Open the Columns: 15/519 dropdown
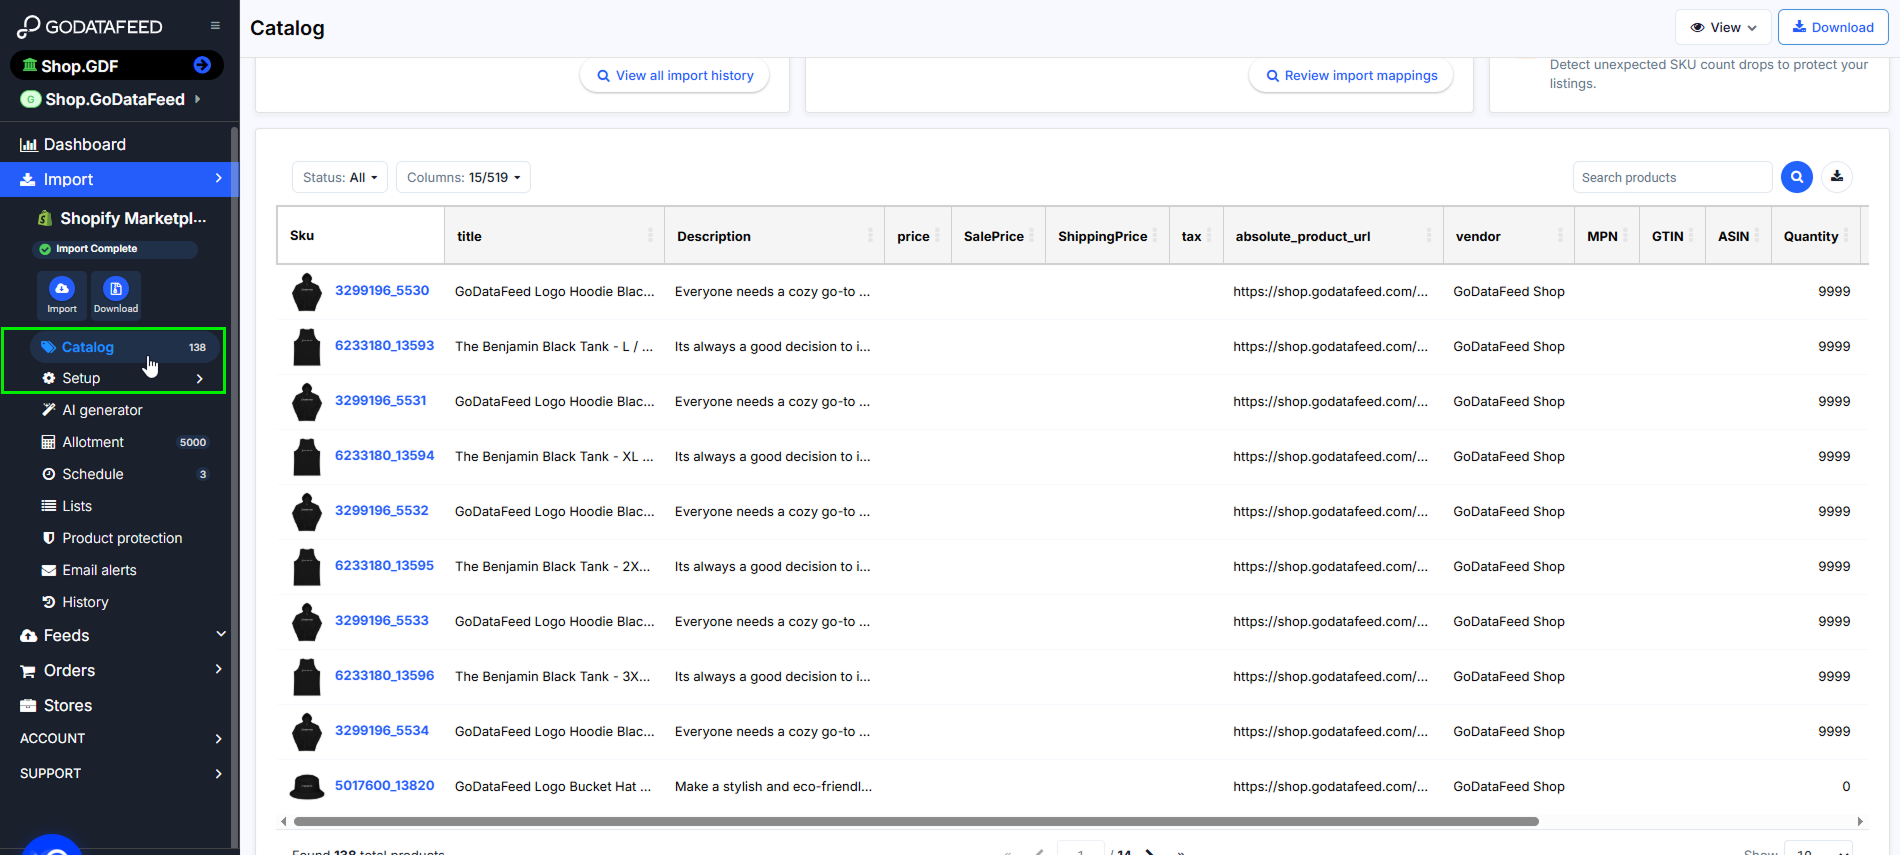 463,177
